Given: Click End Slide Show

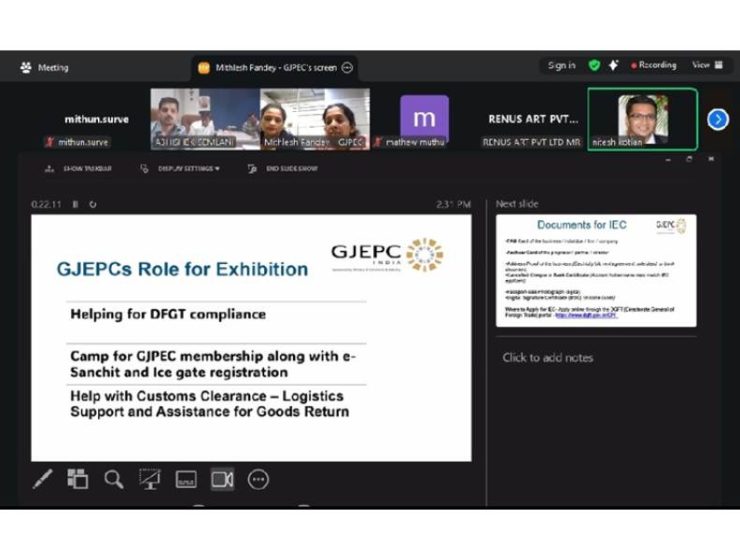Looking at the screenshot, I should pyautogui.click(x=284, y=169).
